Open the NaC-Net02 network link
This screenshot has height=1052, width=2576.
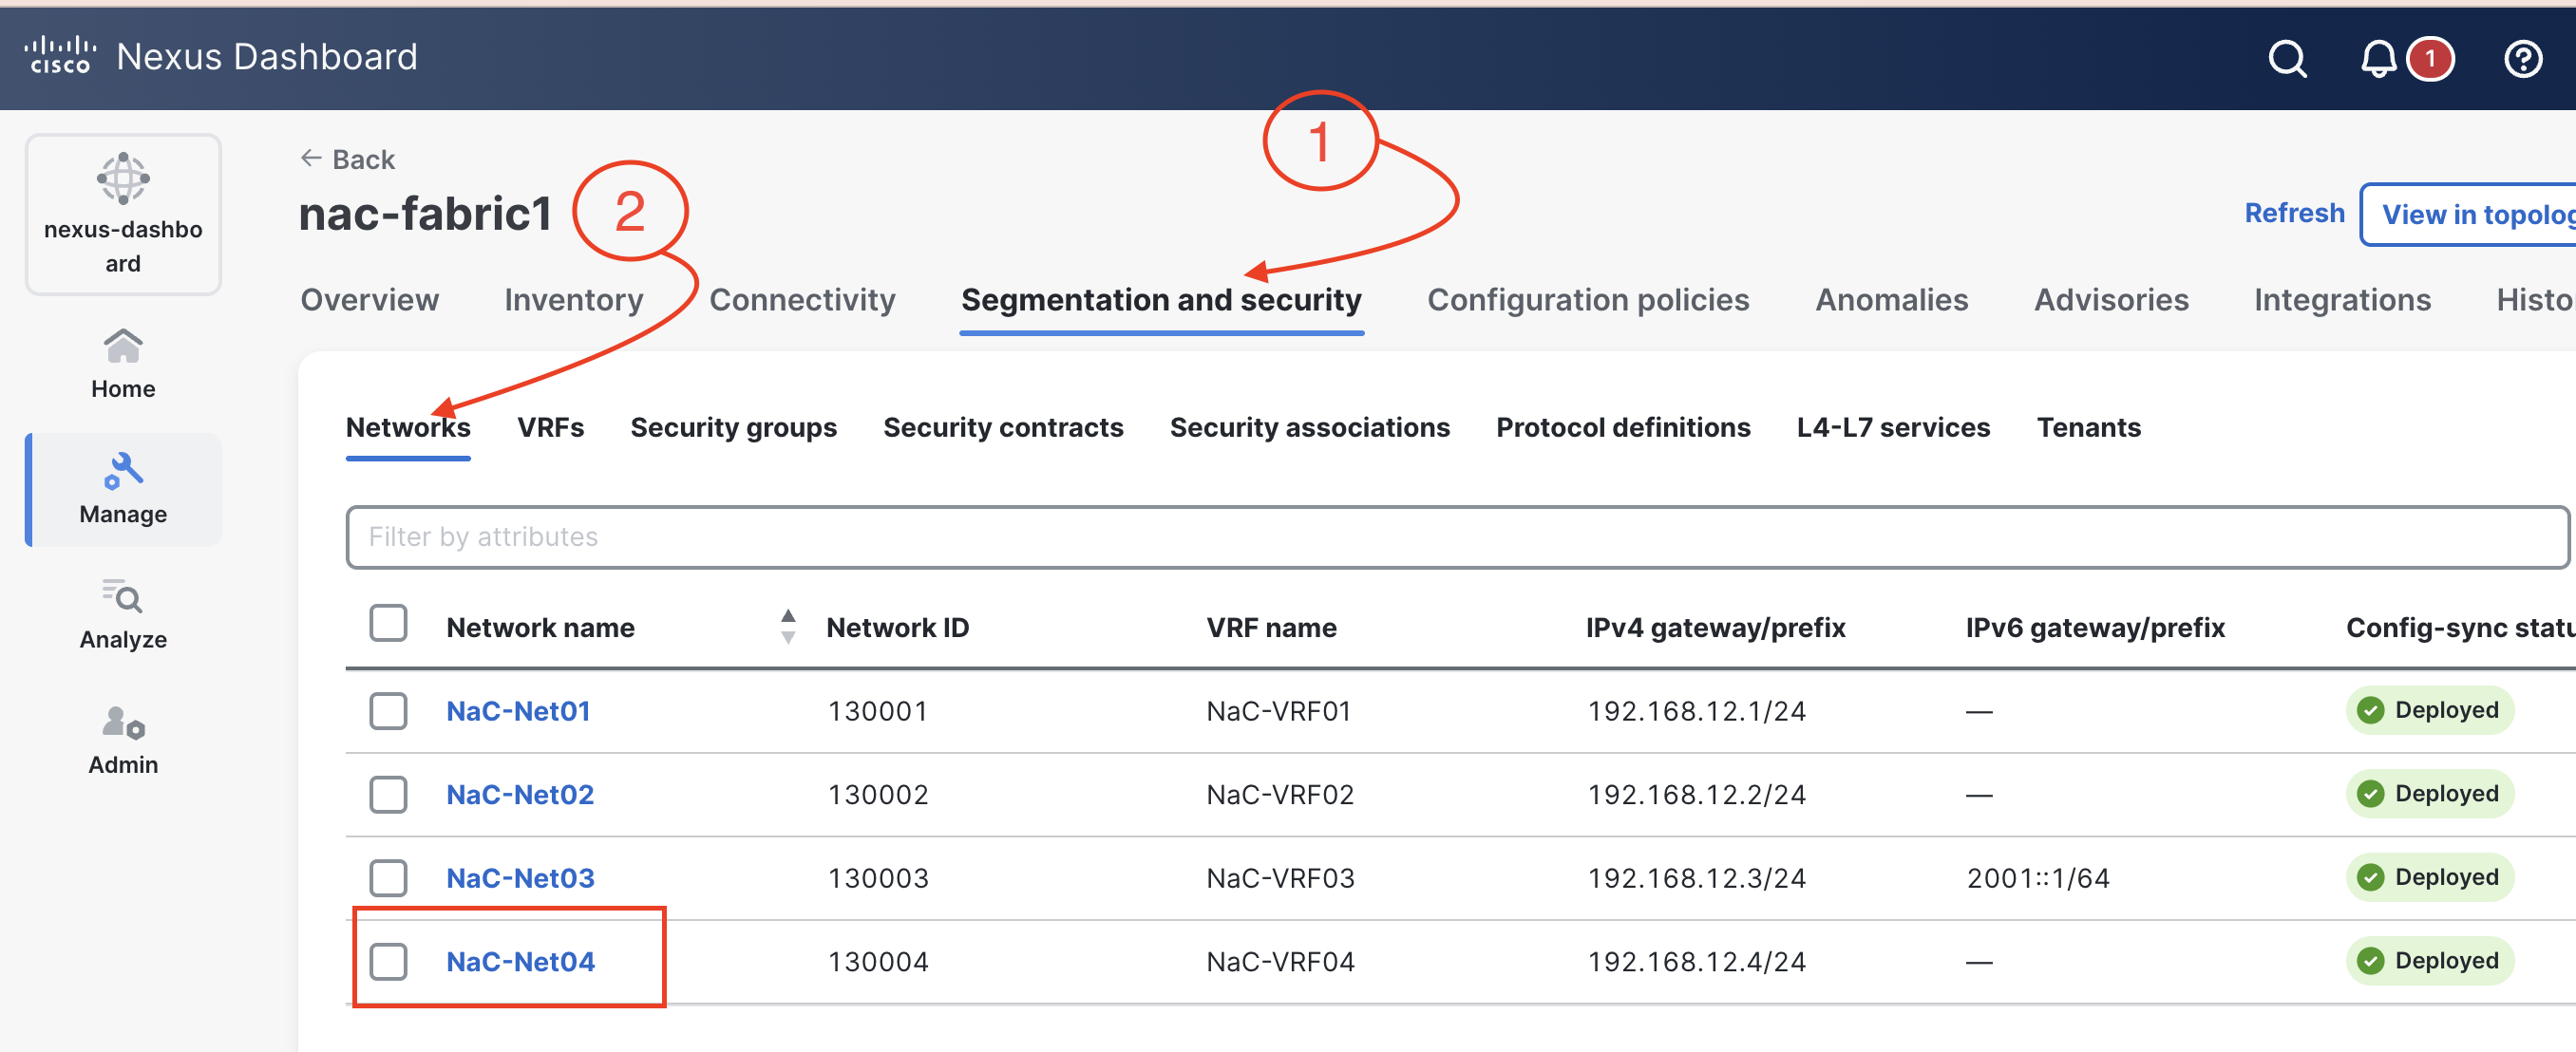[x=520, y=794]
